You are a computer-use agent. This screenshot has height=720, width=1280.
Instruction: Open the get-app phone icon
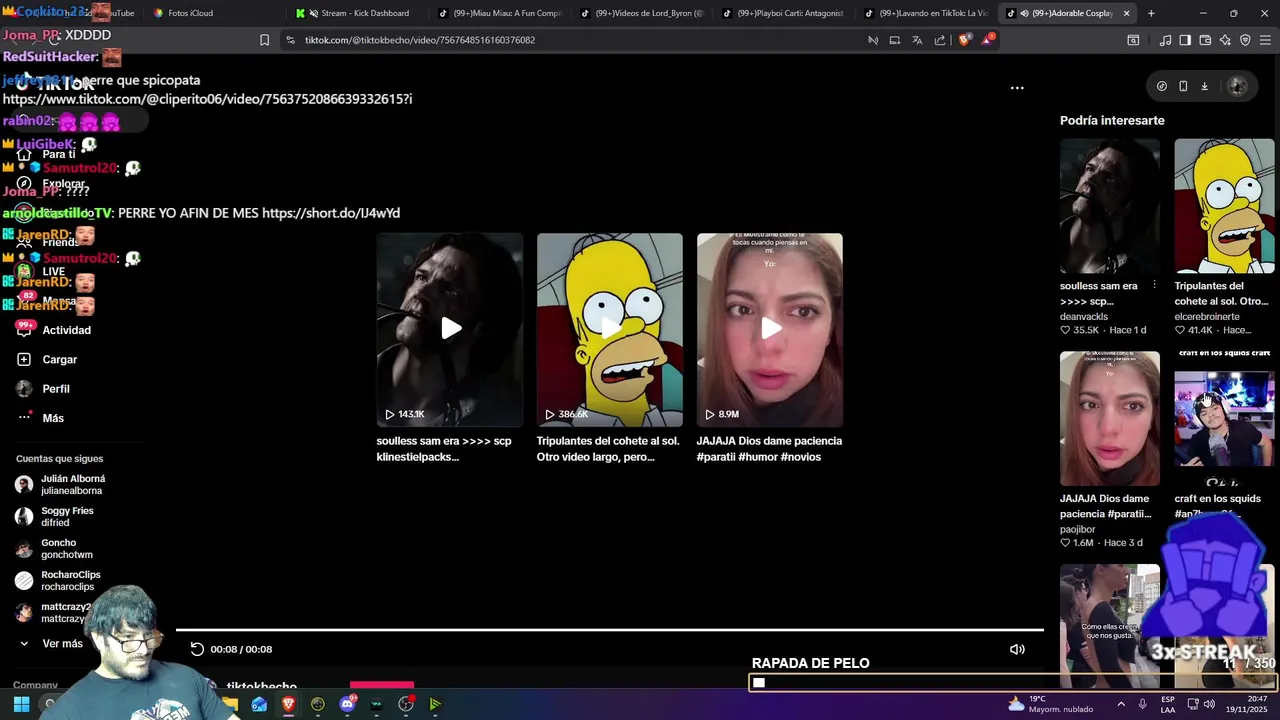(x=1183, y=86)
